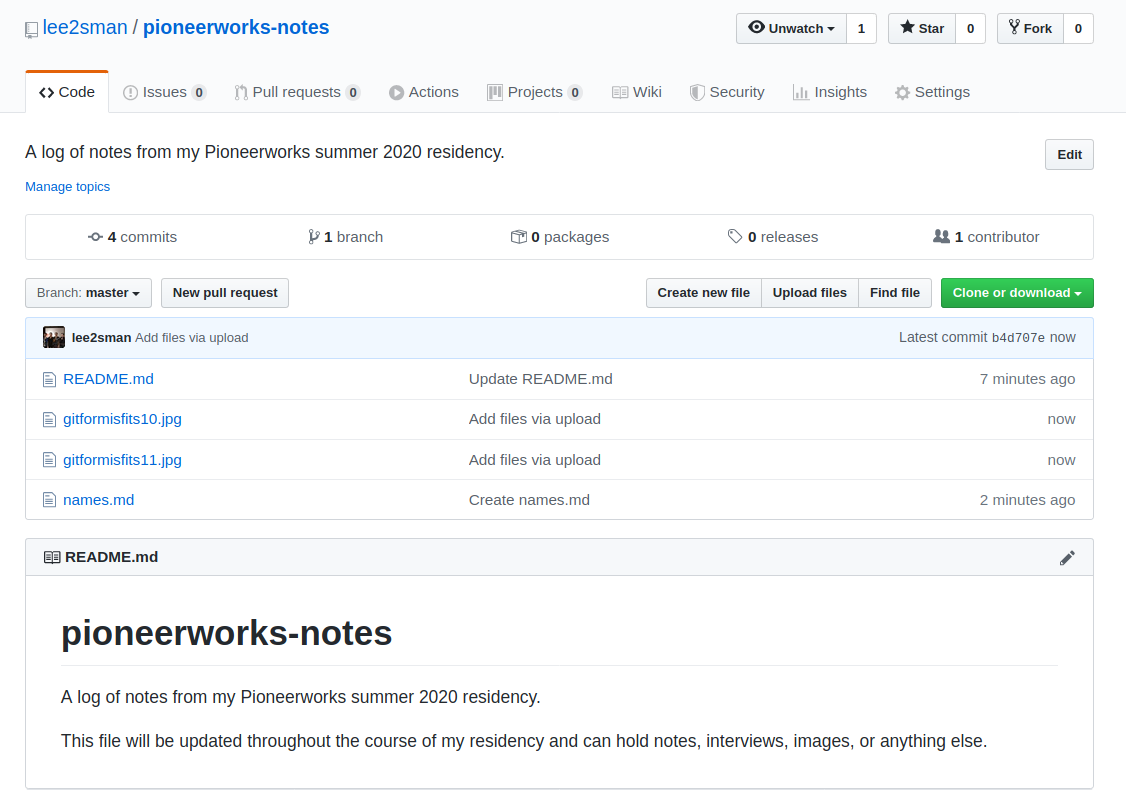Open the Security tab
1126x812 pixels.
727,92
